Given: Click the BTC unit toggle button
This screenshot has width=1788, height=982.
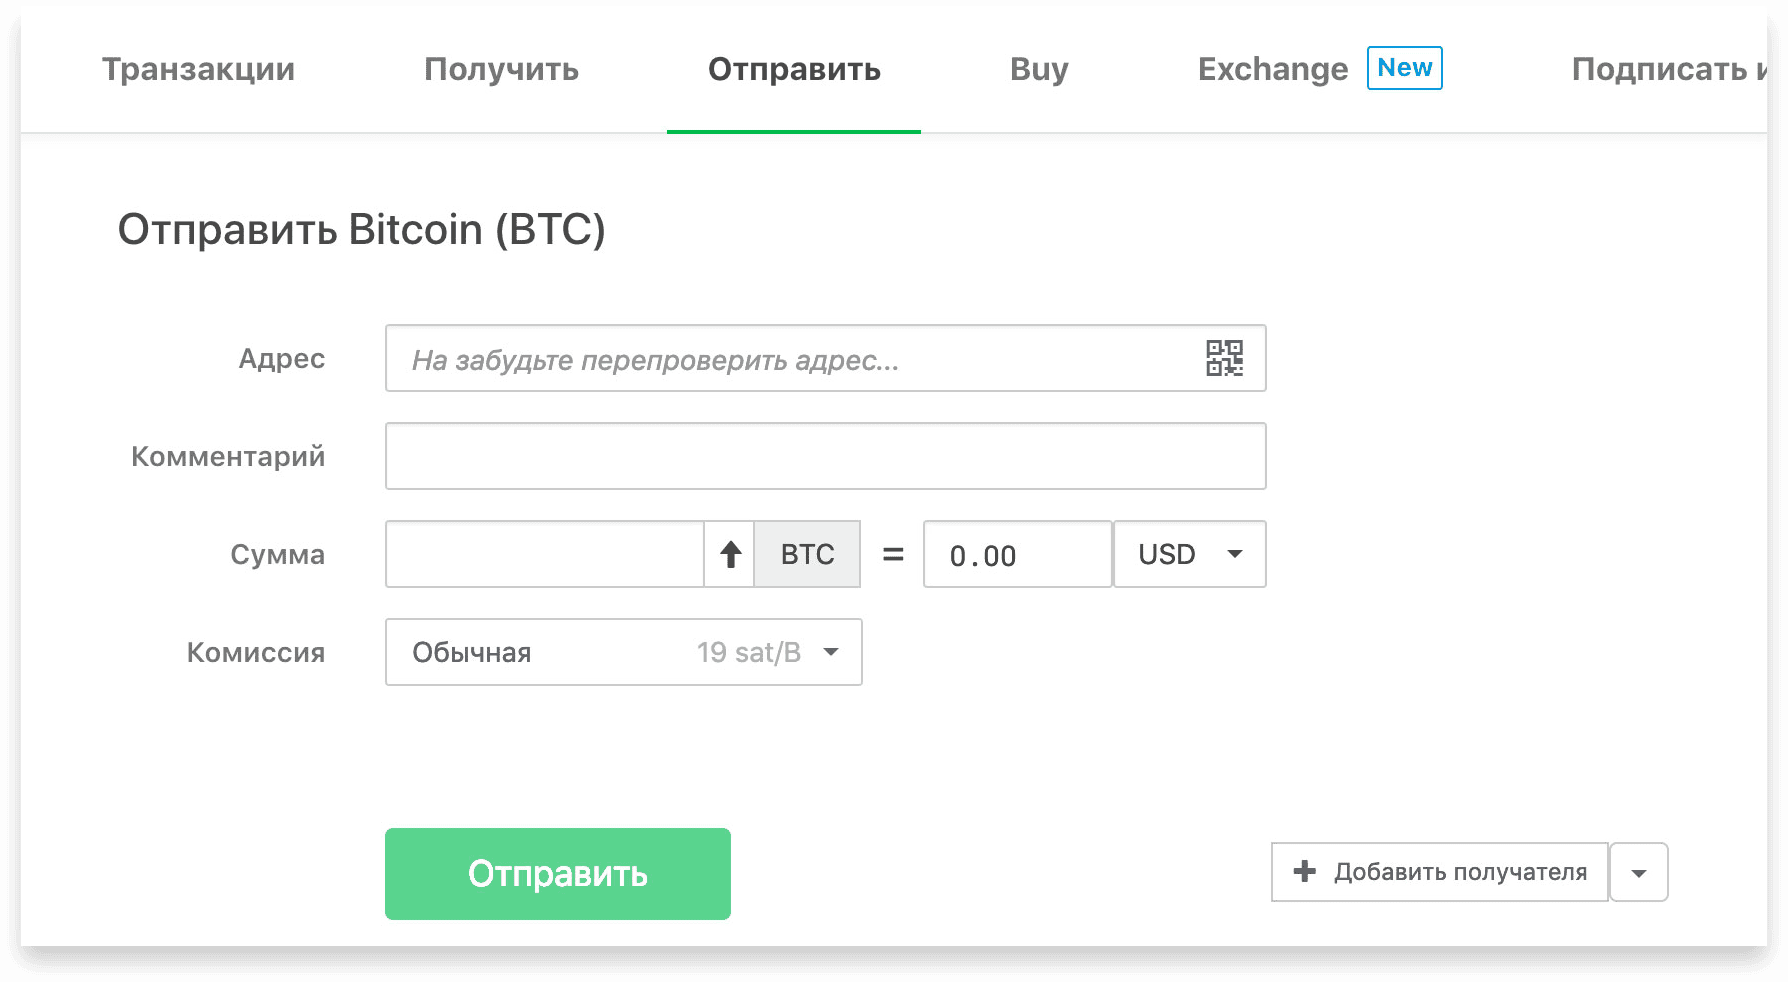Looking at the screenshot, I should tap(807, 554).
